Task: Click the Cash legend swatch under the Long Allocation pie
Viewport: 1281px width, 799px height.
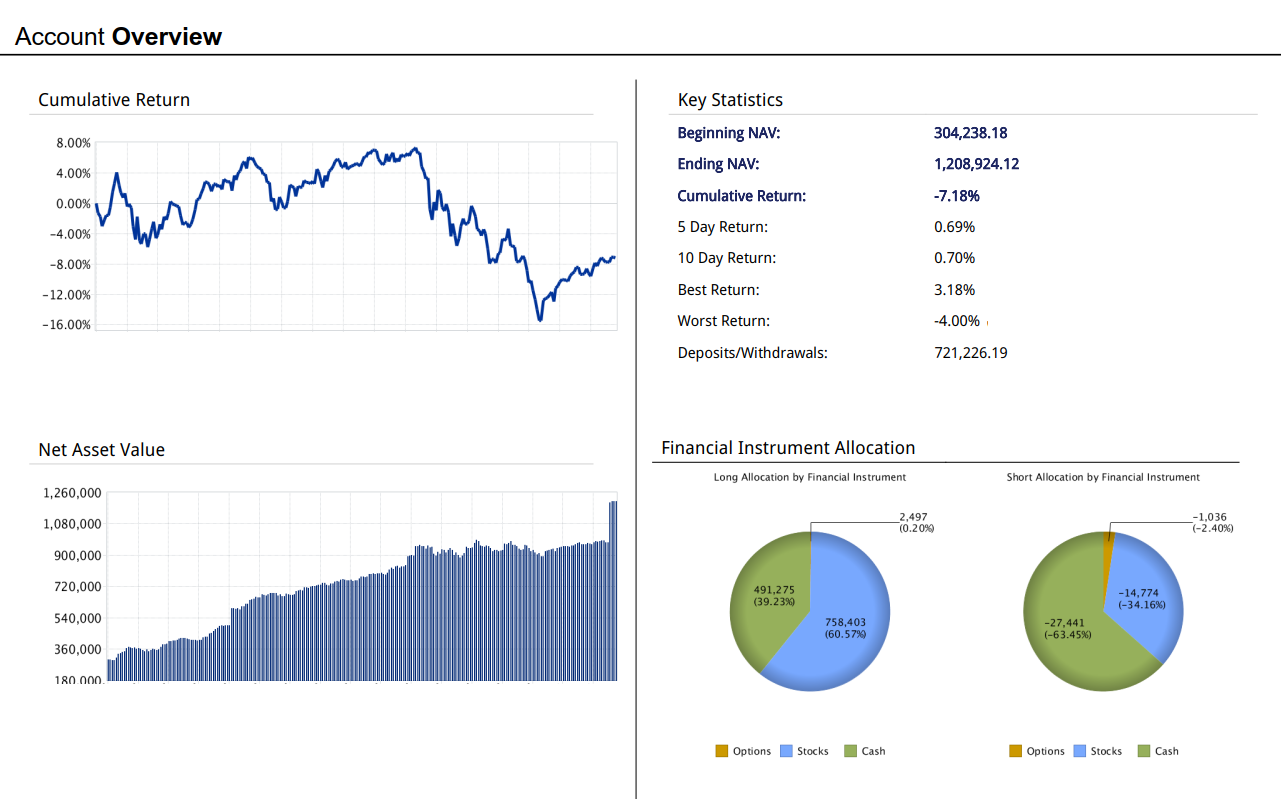Action: point(851,751)
